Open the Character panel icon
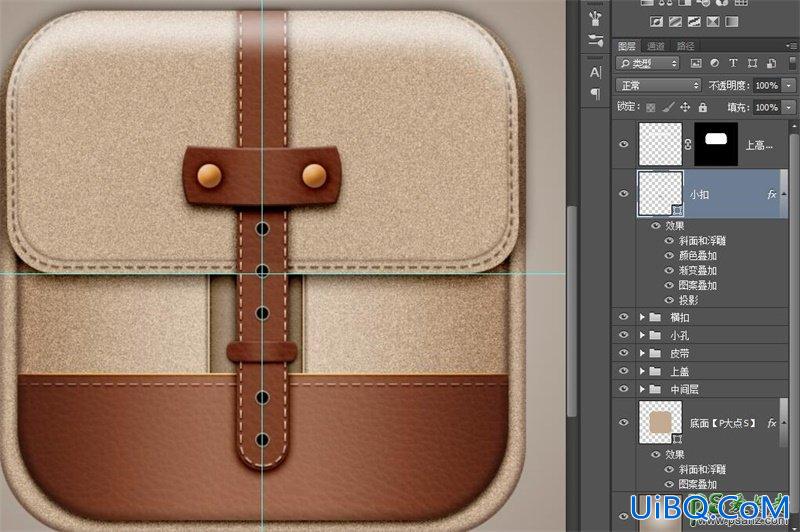Image resolution: width=800 pixels, height=532 pixels. [595, 73]
